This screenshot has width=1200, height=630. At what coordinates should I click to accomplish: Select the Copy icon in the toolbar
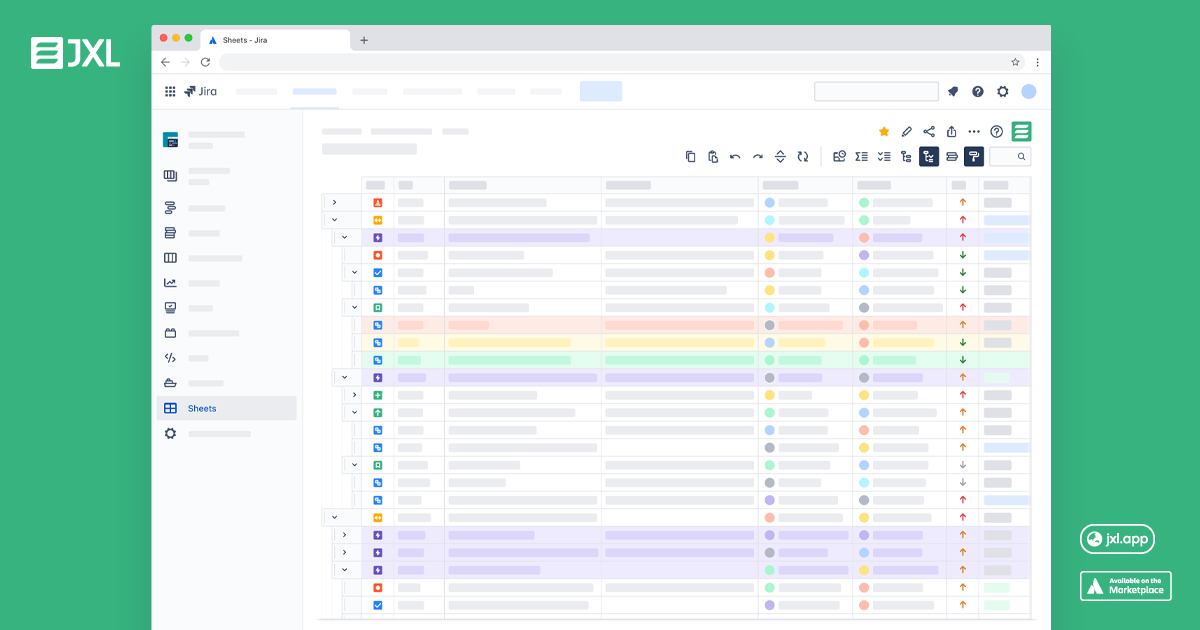(690, 156)
